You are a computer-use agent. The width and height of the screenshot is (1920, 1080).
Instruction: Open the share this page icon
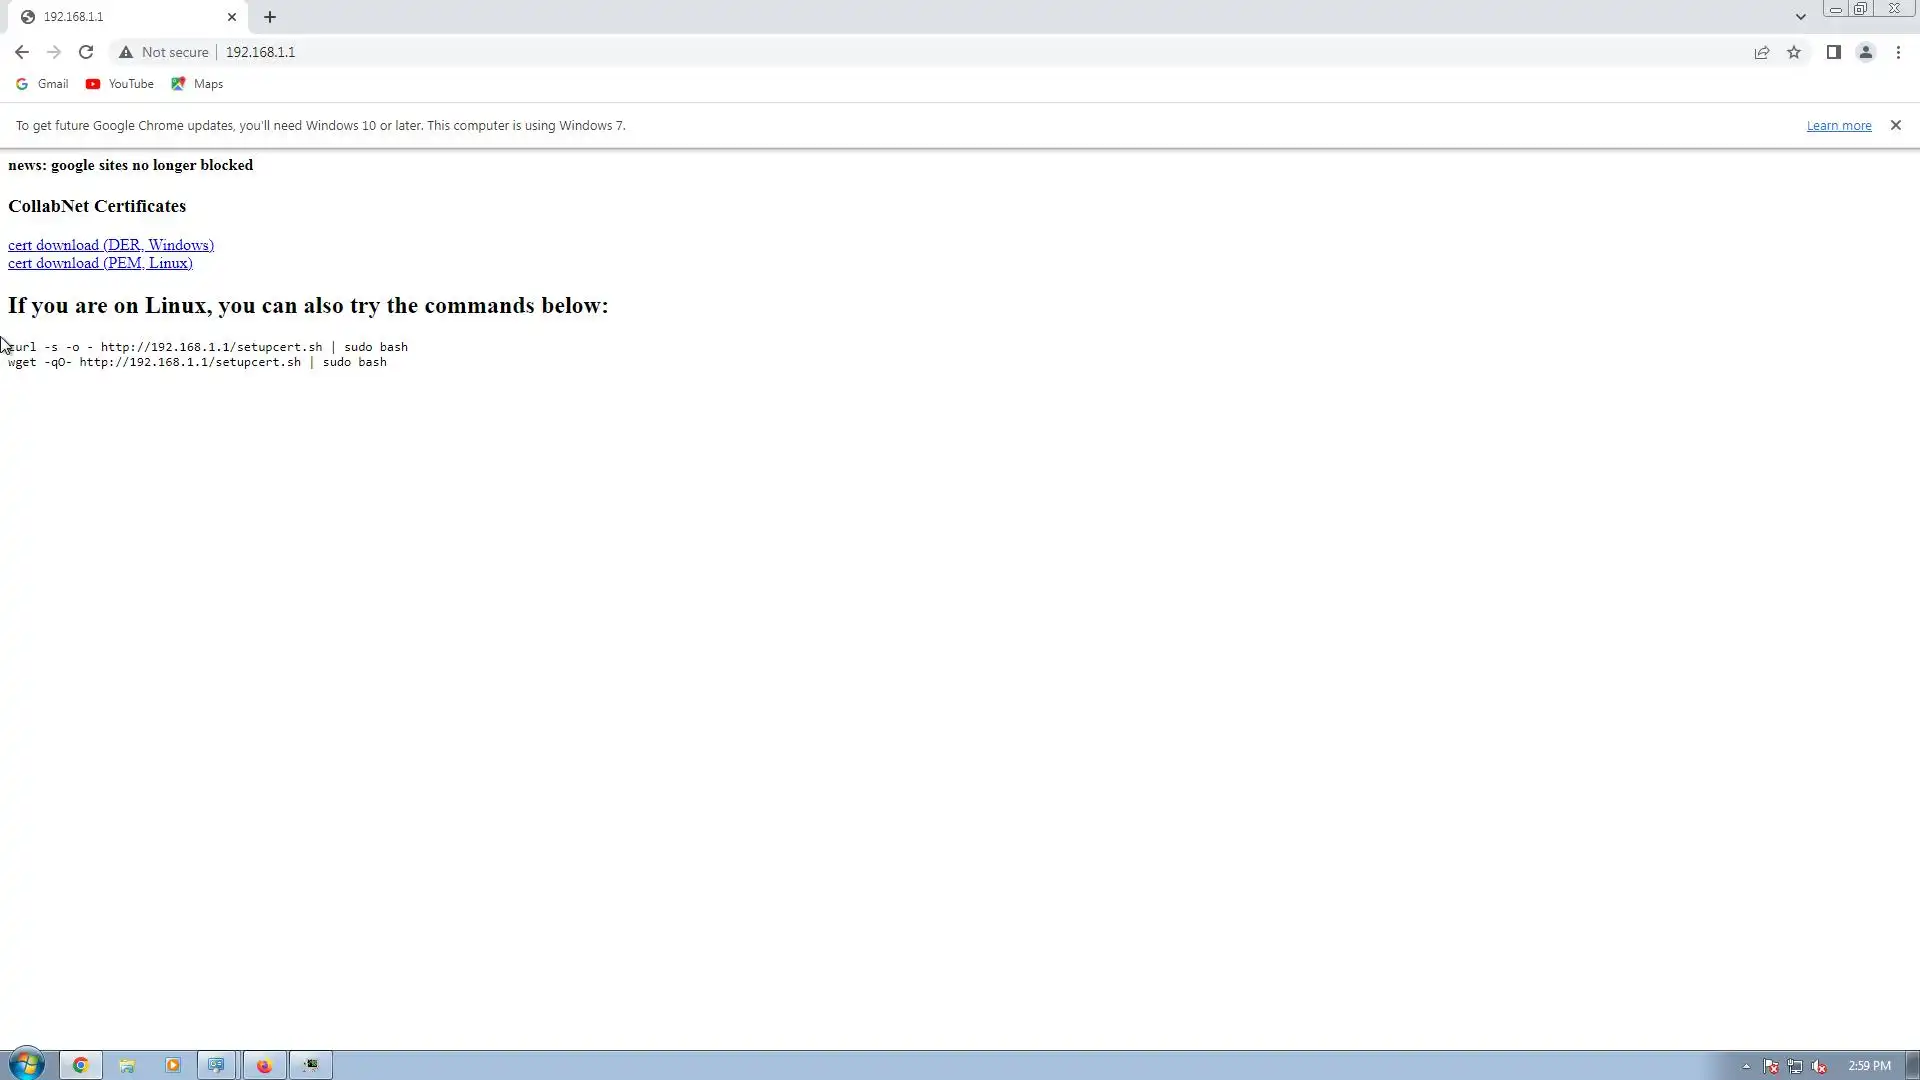coord(1762,52)
